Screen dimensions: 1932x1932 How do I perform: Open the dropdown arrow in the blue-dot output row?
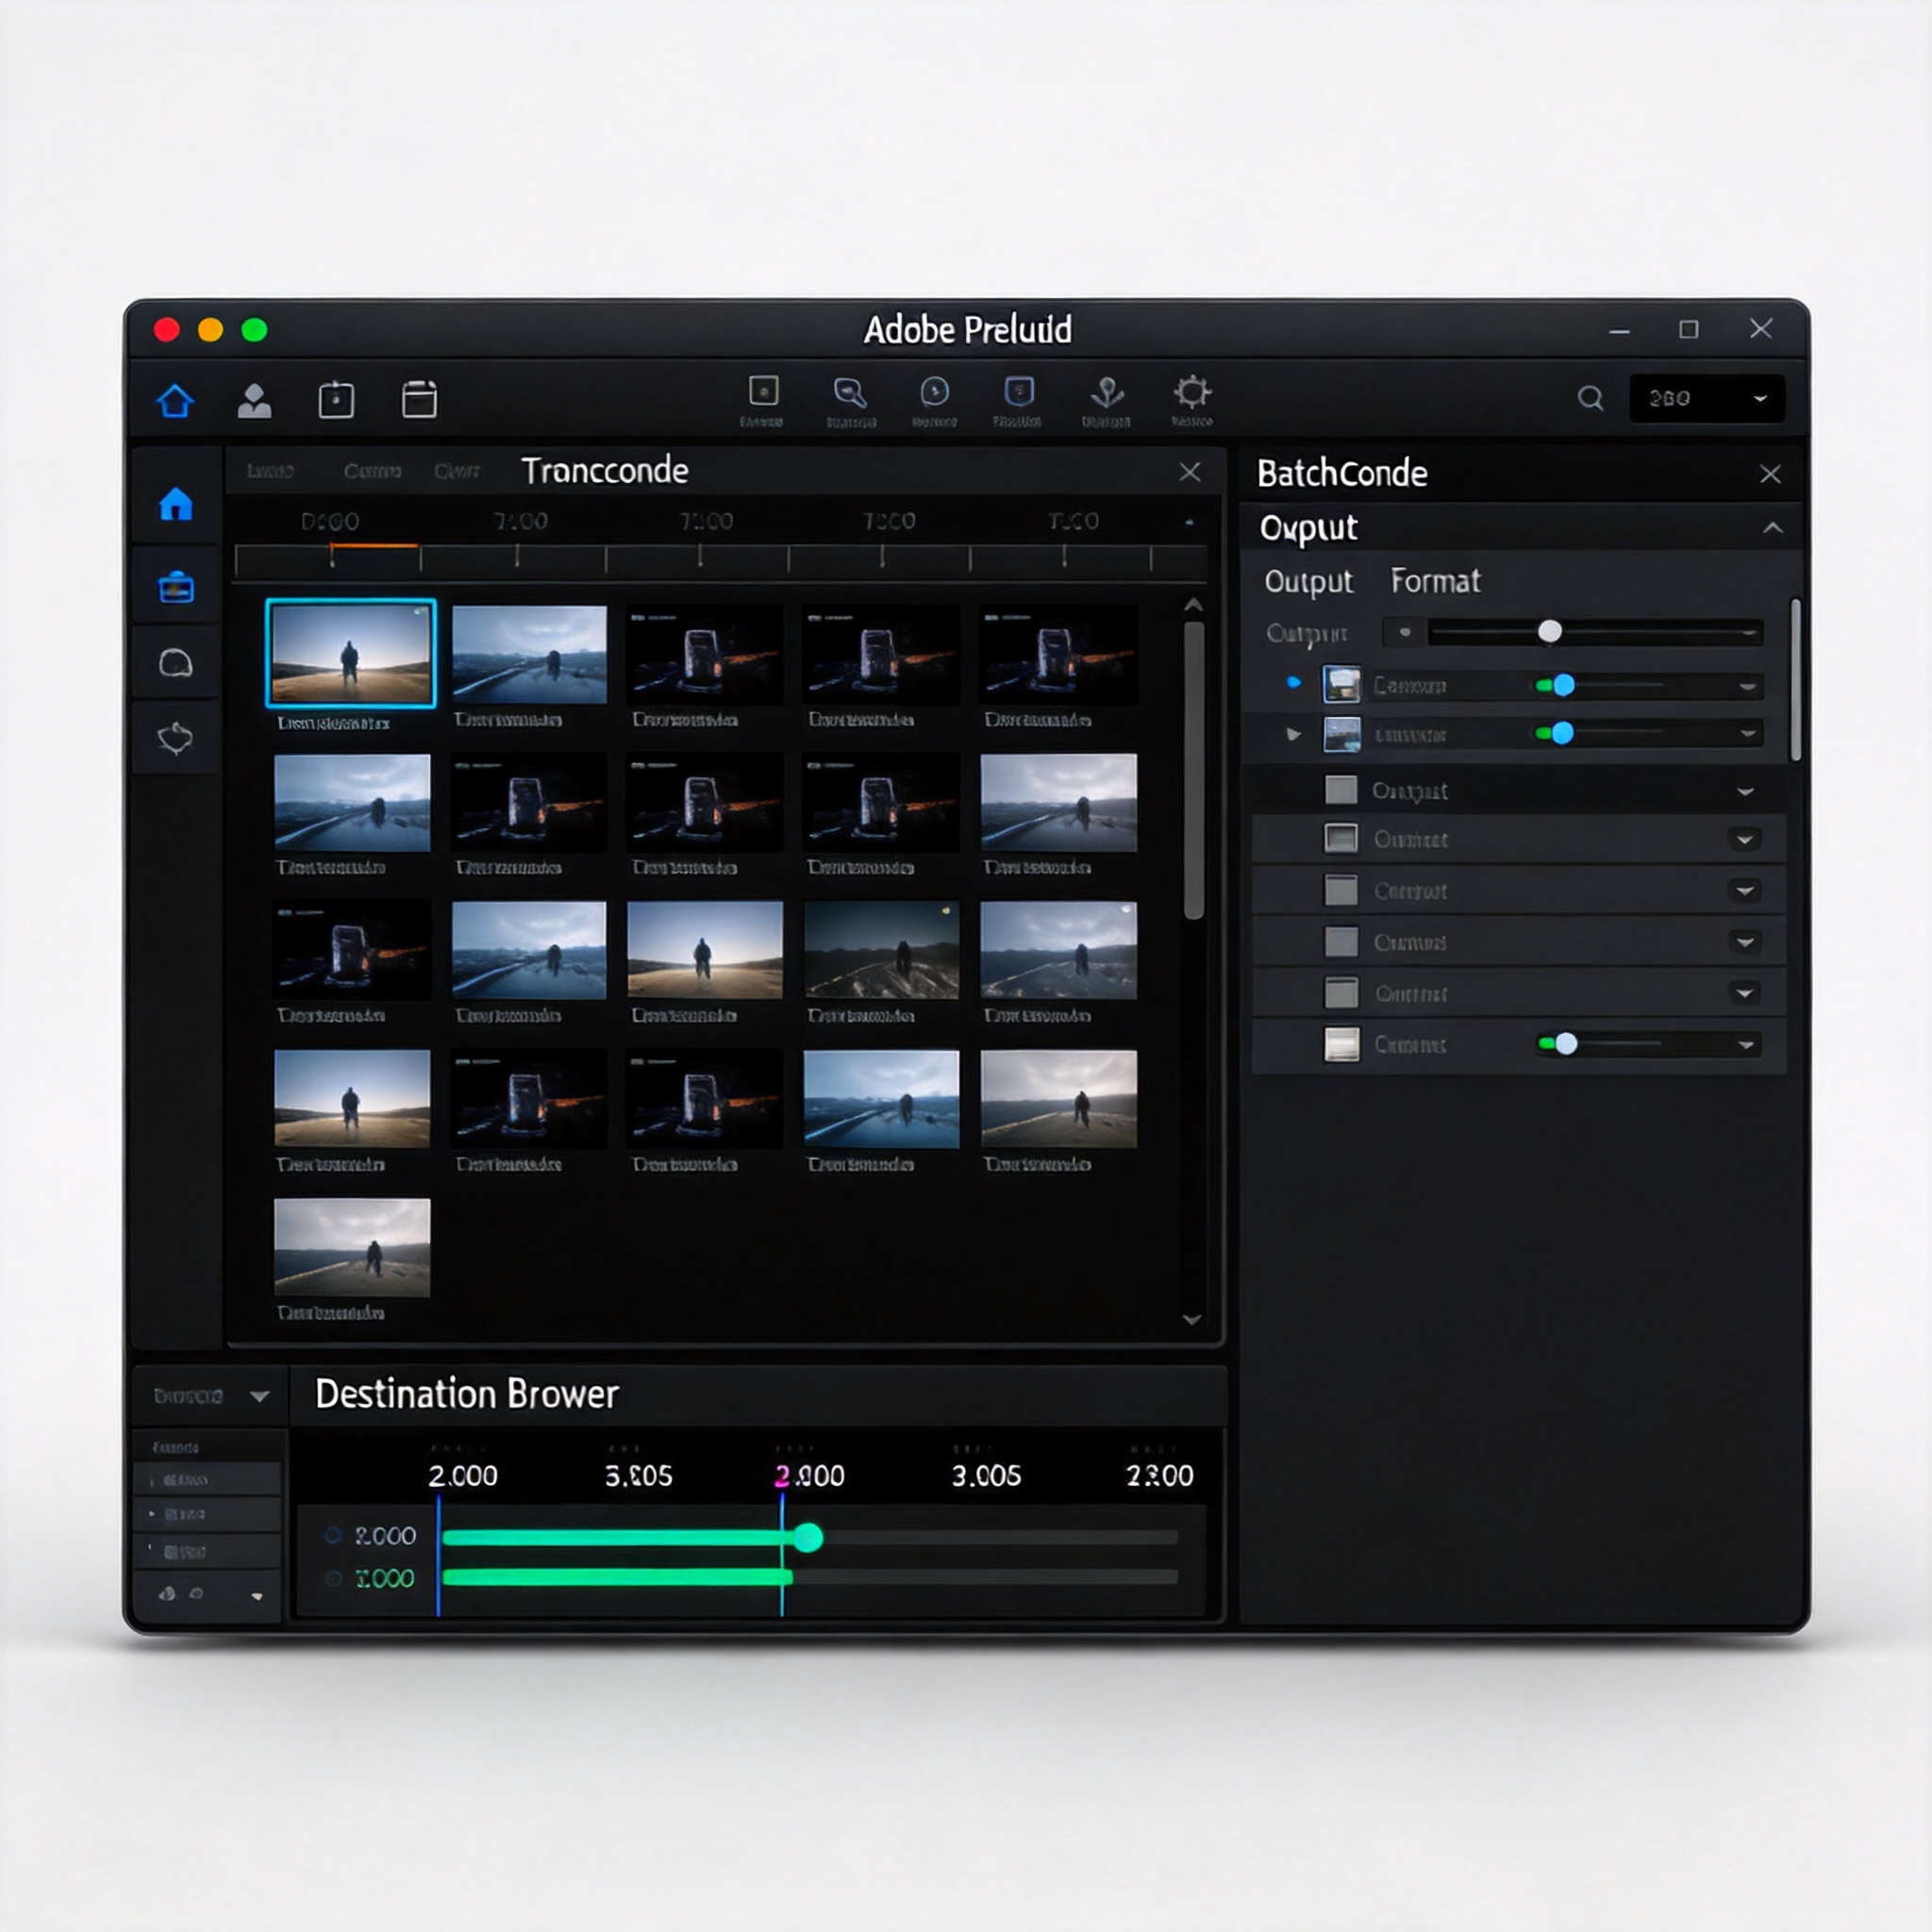click(x=1747, y=687)
